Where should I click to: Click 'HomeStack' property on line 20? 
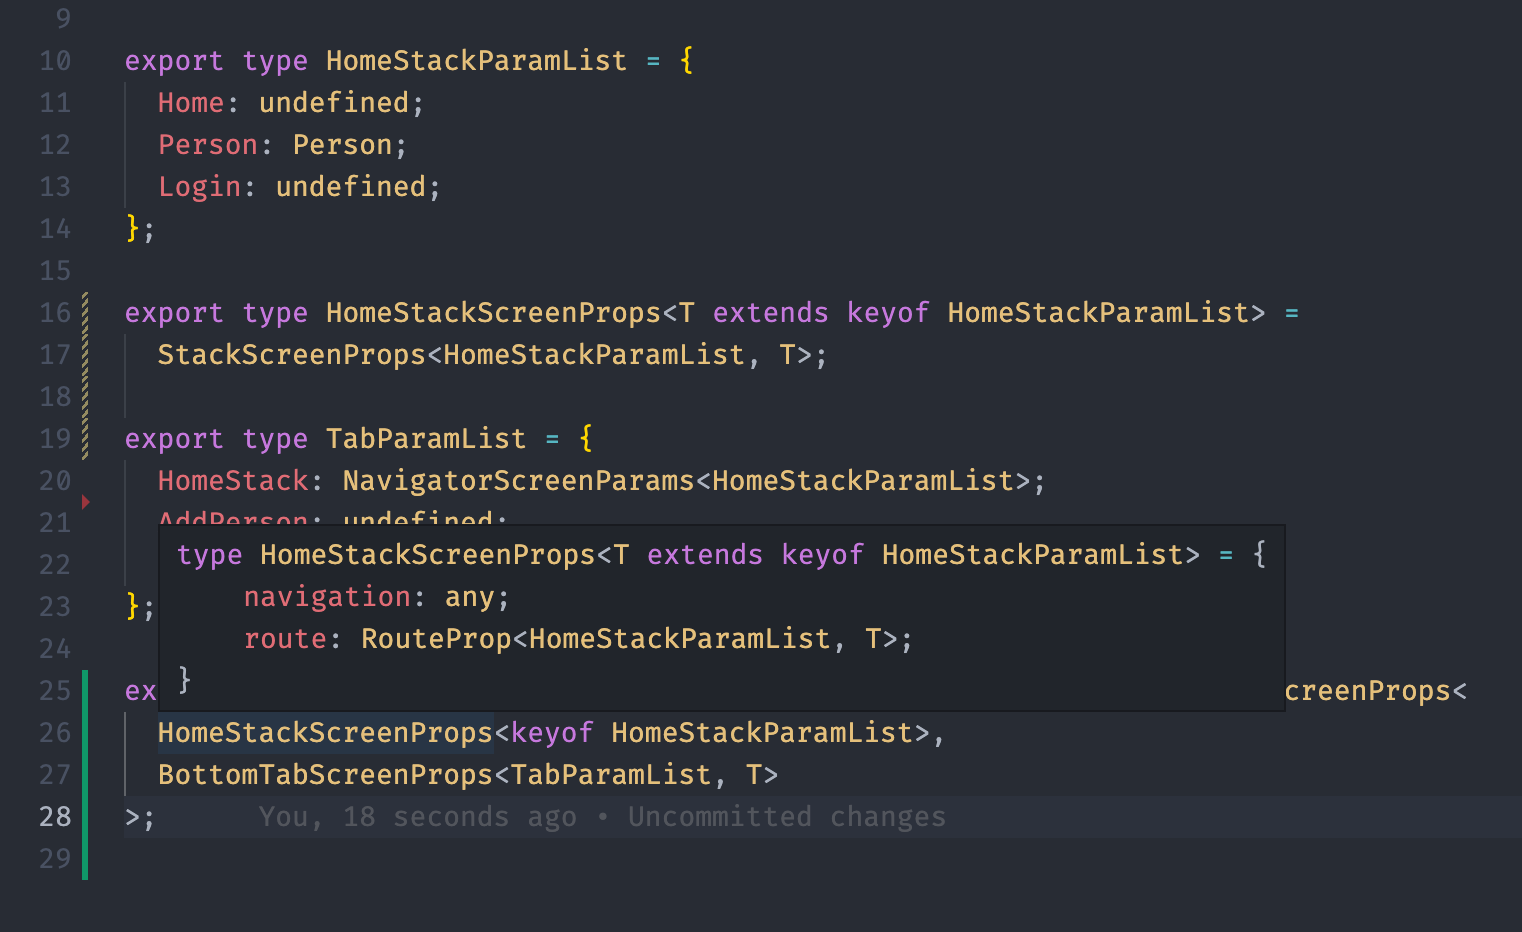pos(233,481)
